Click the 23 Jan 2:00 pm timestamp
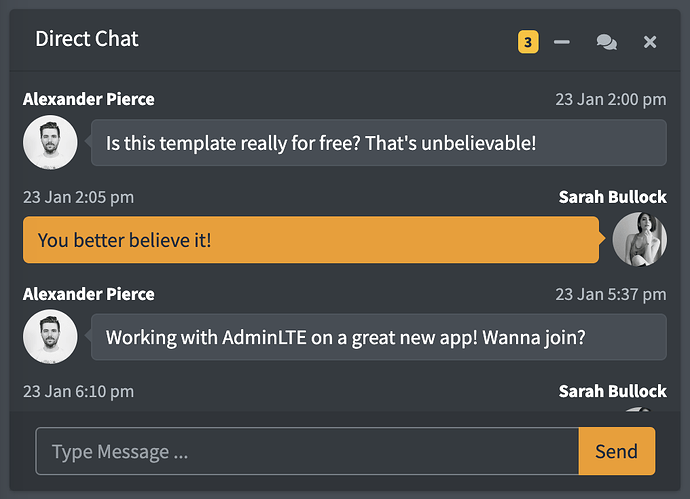The image size is (690, 499). [610, 99]
